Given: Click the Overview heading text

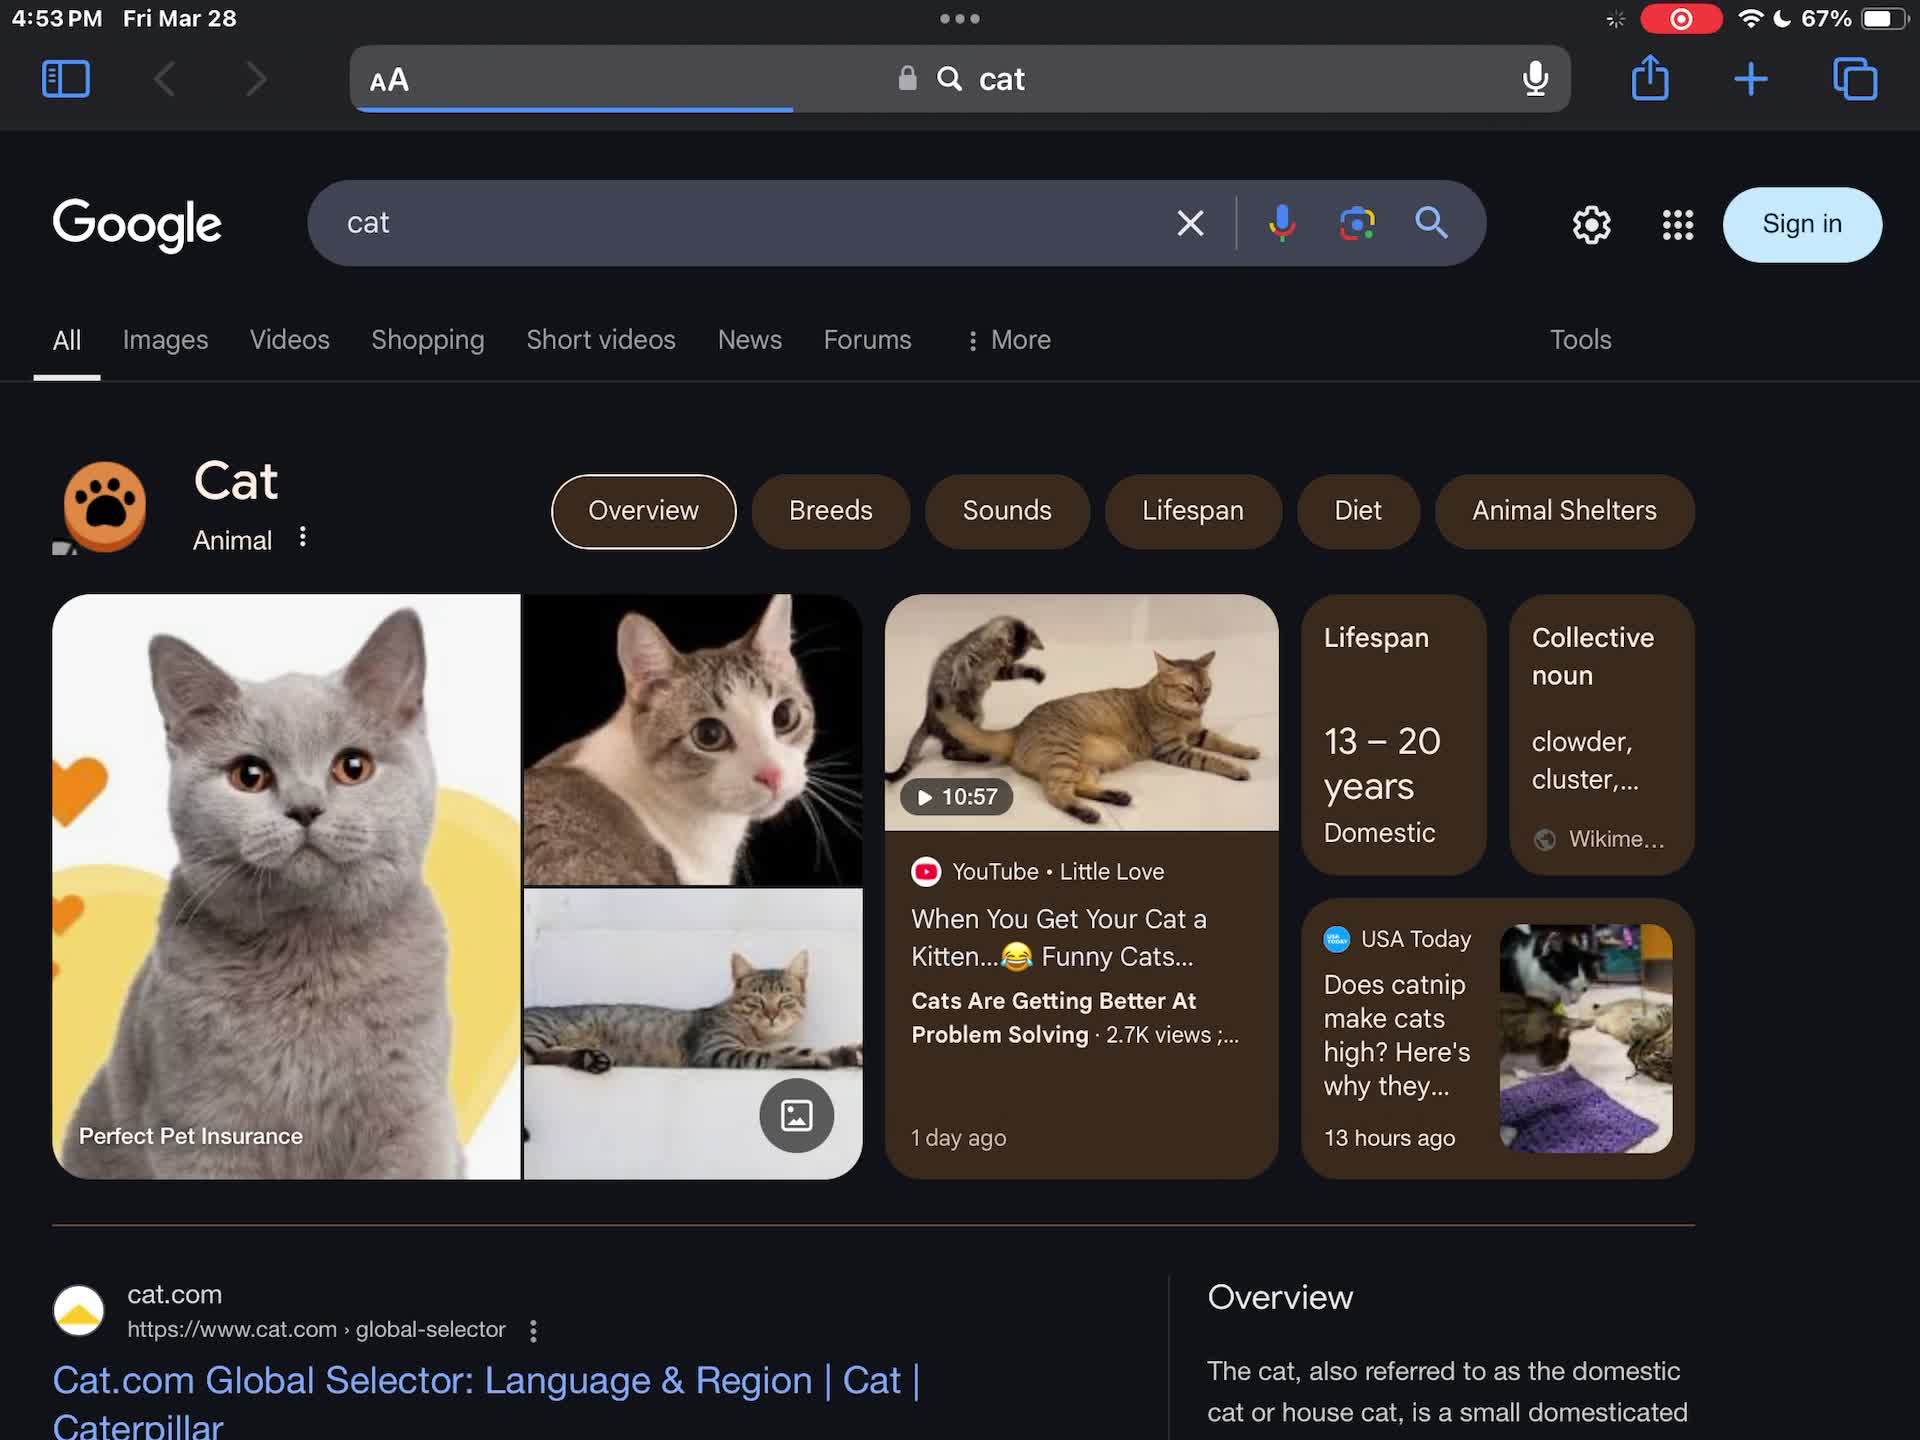Looking at the screenshot, I should point(1280,1297).
